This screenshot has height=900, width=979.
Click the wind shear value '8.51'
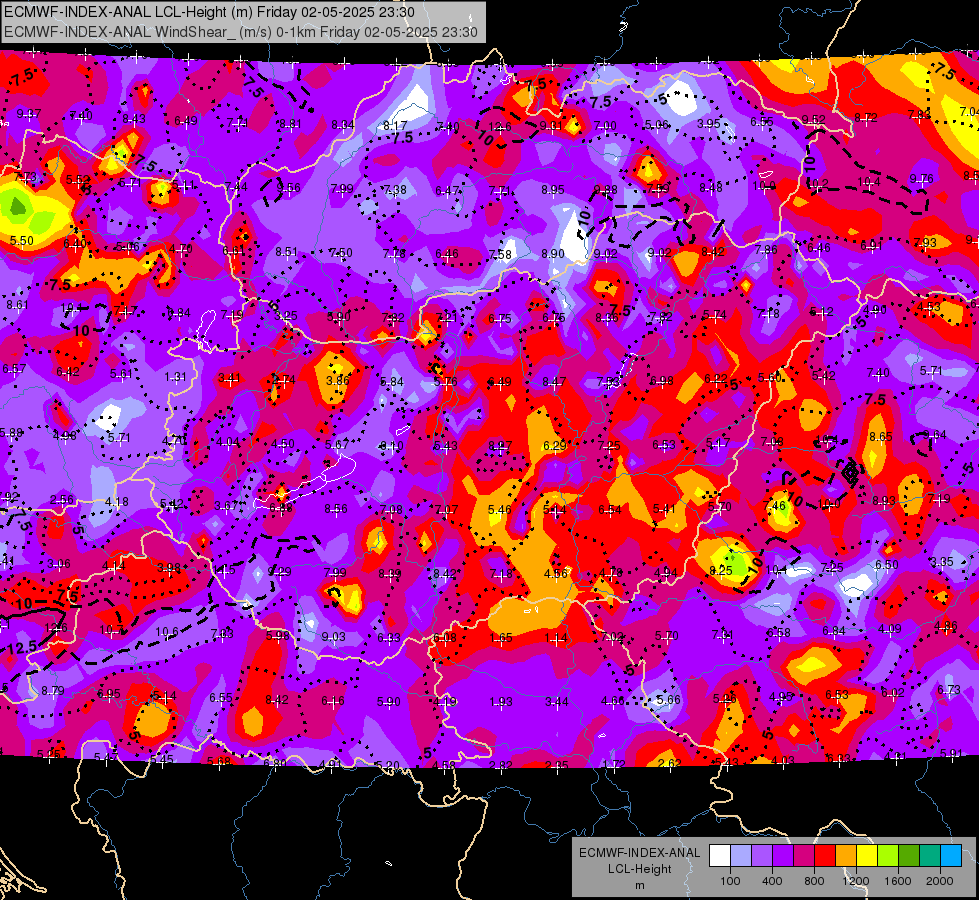tap(287, 252)
